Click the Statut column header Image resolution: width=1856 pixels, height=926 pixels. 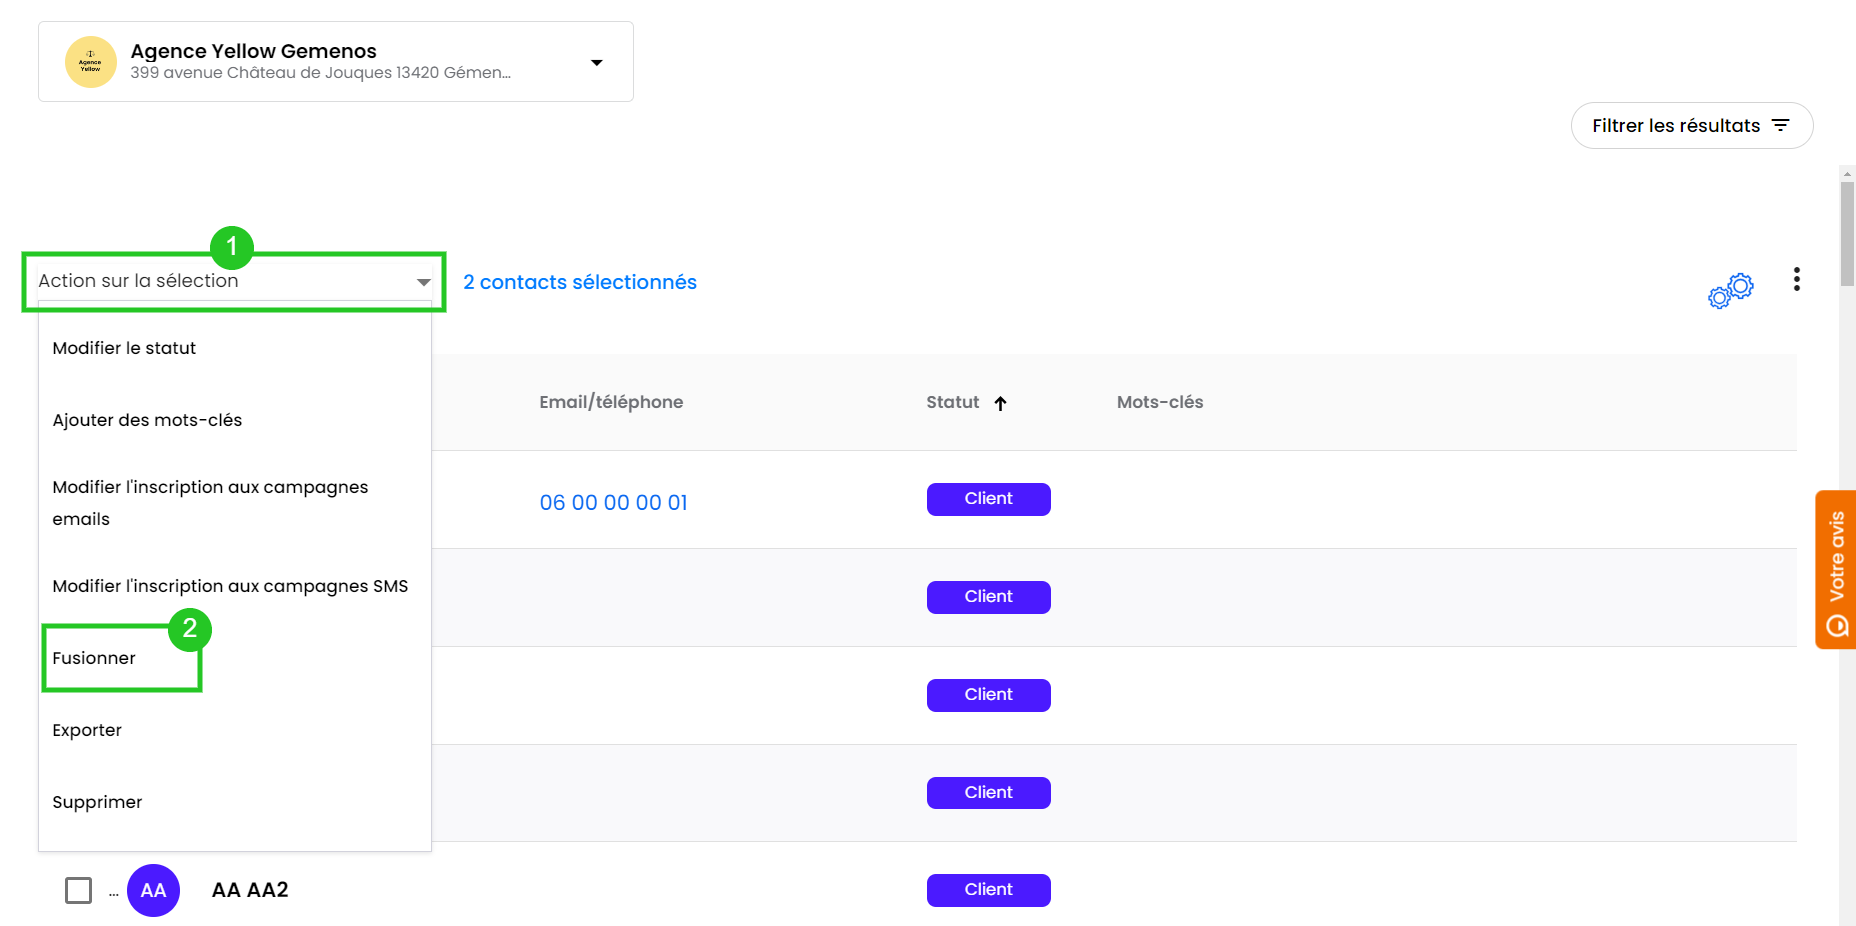click(x=953, y=402)
